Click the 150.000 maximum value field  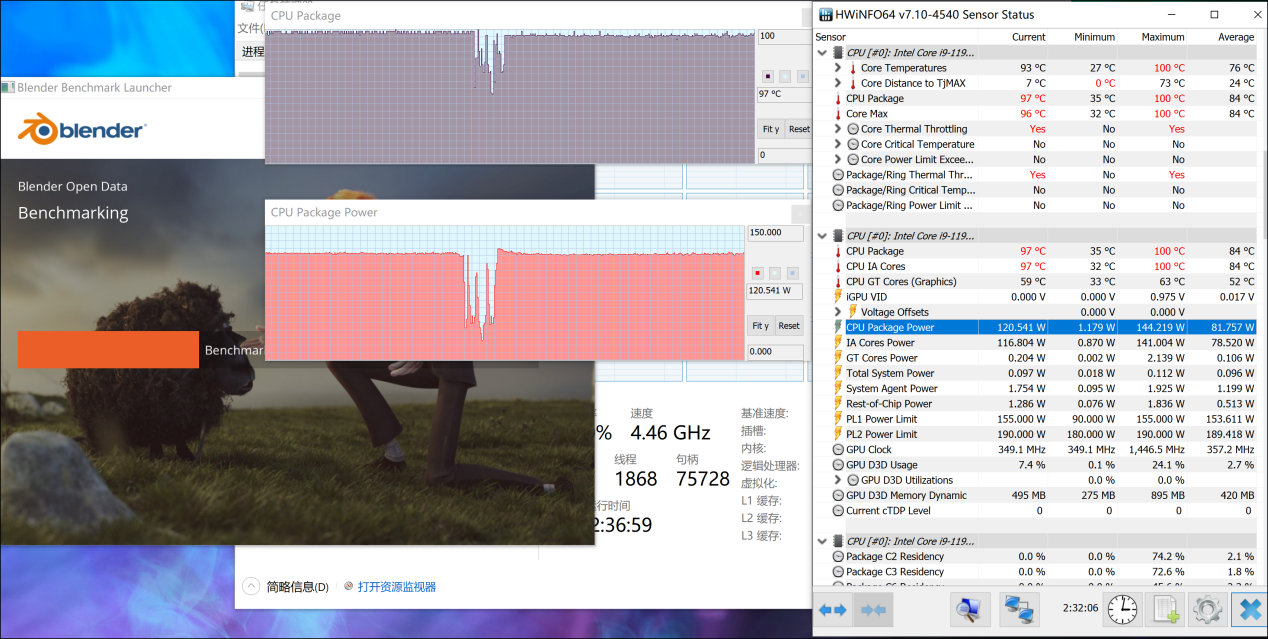(x=774, y=233)
